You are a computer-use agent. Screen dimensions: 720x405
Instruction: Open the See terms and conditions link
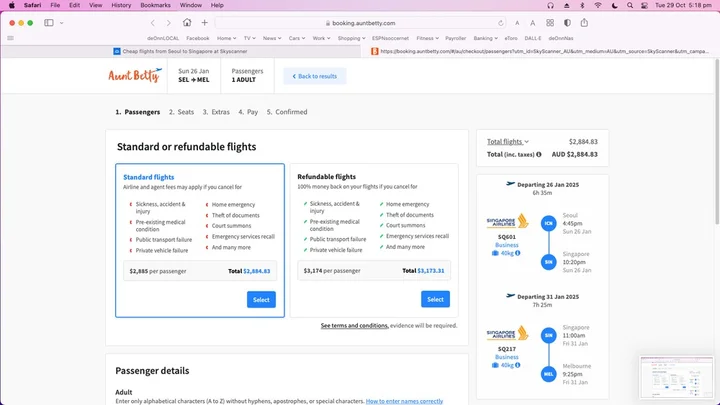pyautogui.click(x=354, y=325)
